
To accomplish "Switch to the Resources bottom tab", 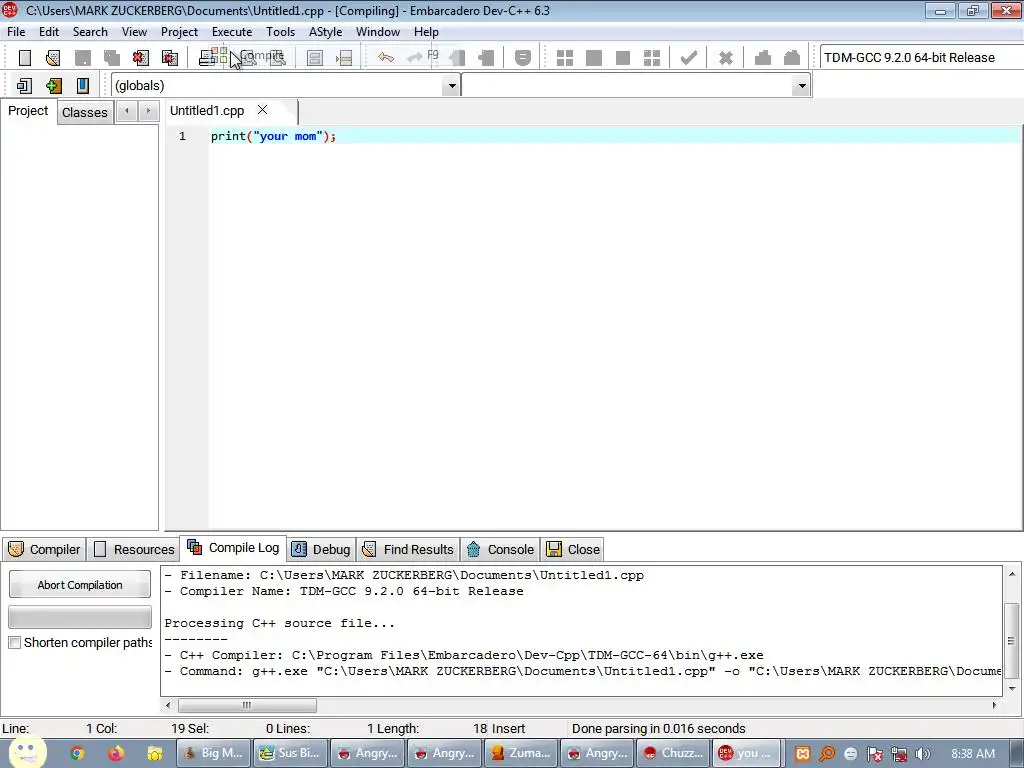I will pos(134,549).
